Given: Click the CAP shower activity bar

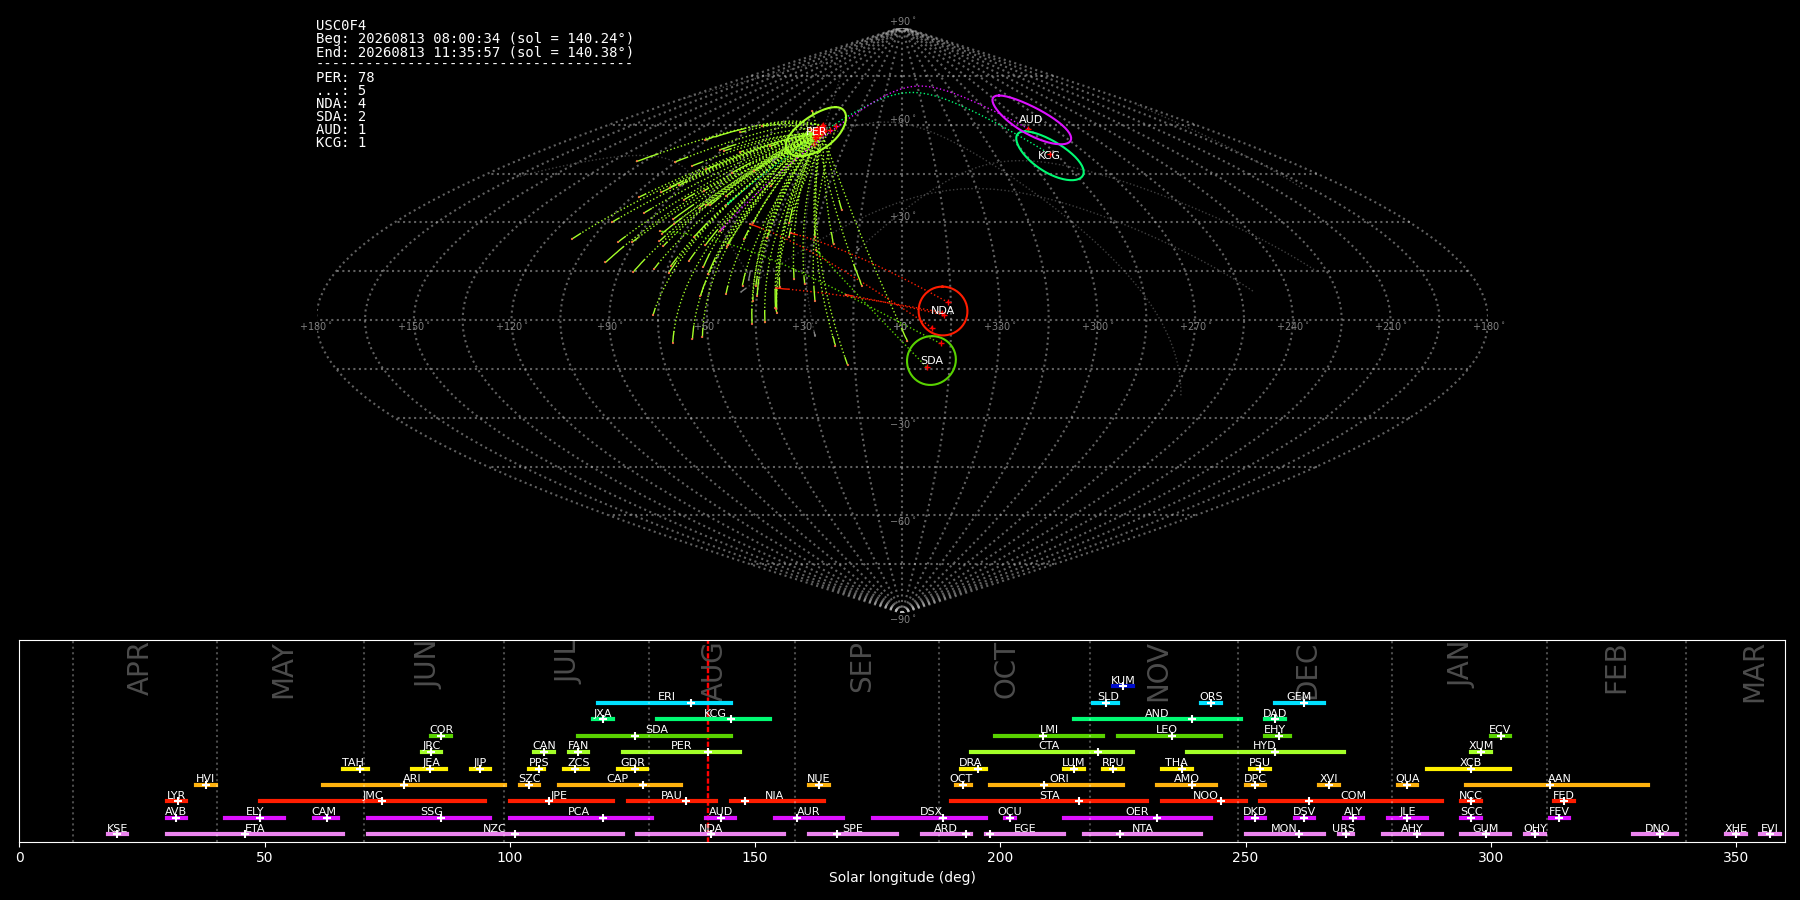Looking at the screenshot, I should pos(620,785).
